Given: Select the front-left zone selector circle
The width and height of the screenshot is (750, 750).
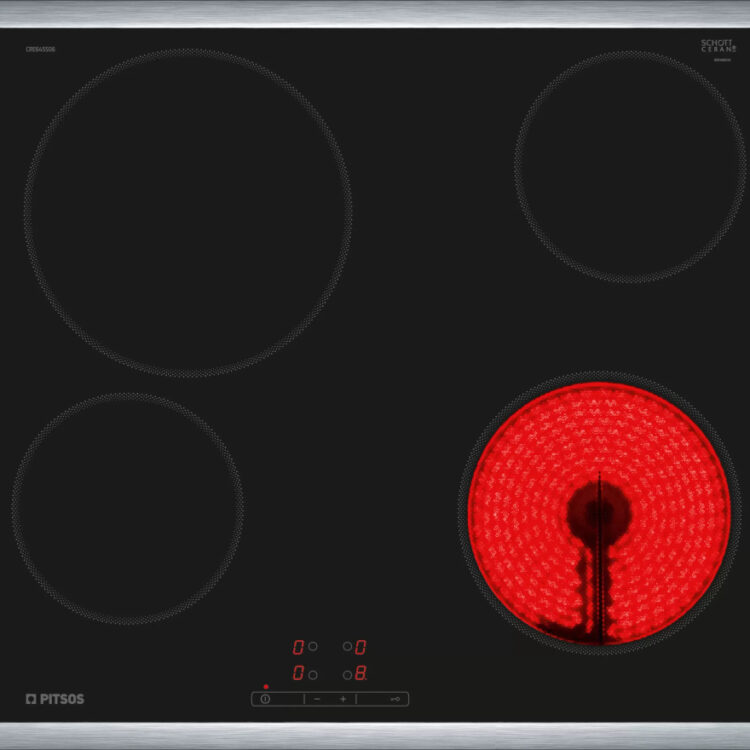Looking at the screenshot, I should pos(313,675).
